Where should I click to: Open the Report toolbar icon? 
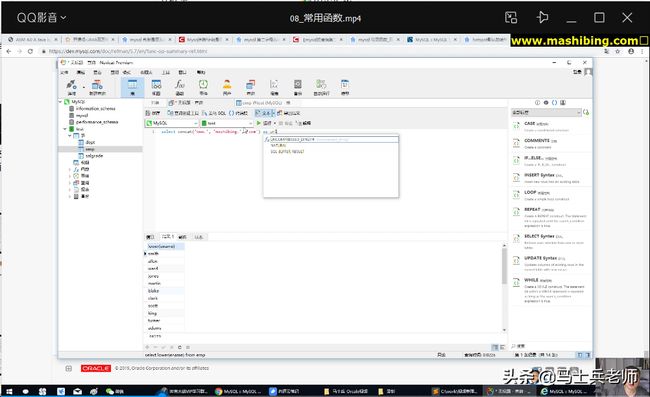click(x=274, y=87)
